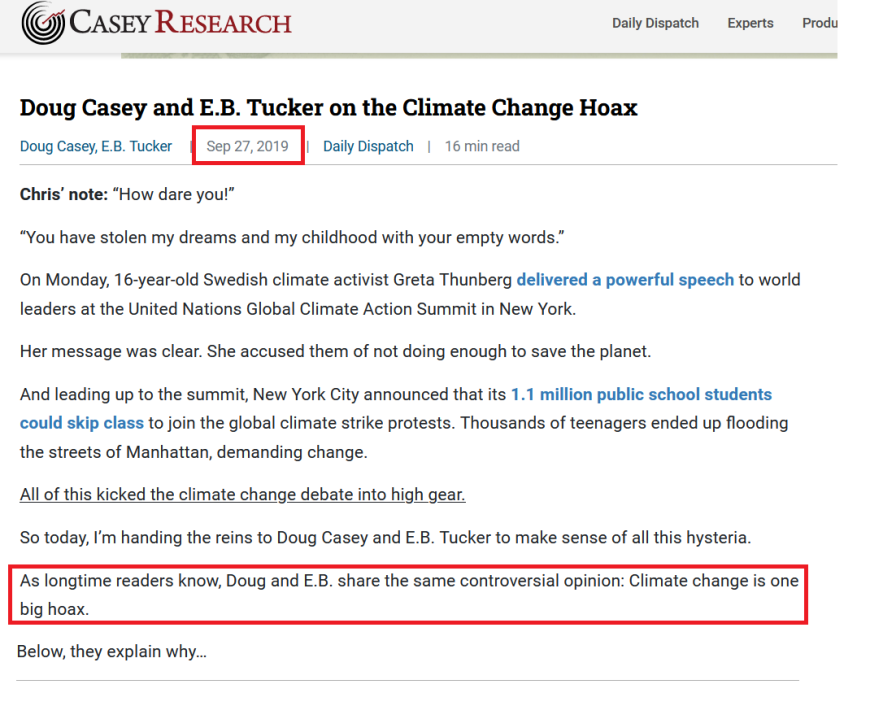
Task: Click the Casey Research spiral logo icon
Action: [x=41, y=22]
